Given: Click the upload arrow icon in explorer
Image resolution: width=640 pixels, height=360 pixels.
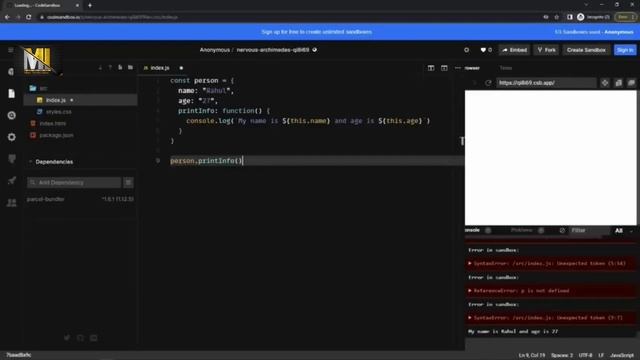Looking at the screenshot, I should [110, 67].
